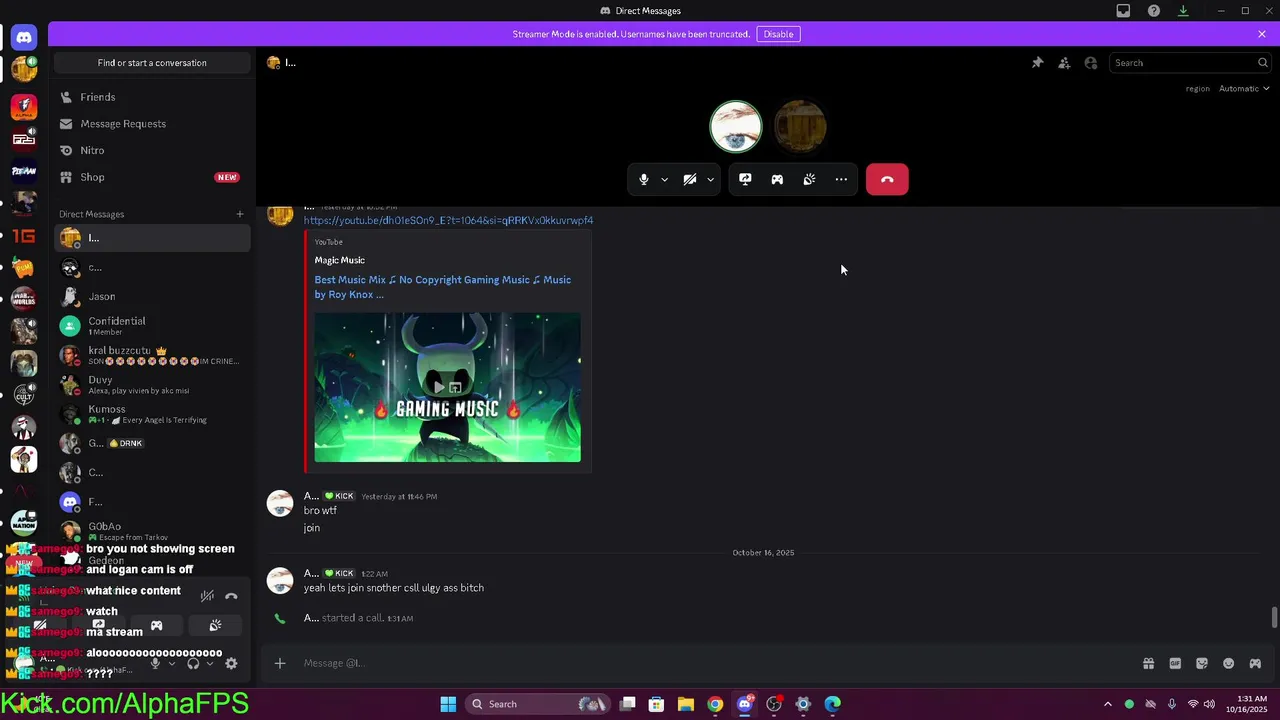Image resolution: width=1280 pixels, height=720 pixels.
Task: Create a new DM with plus icon
Action: pos(239,214)
